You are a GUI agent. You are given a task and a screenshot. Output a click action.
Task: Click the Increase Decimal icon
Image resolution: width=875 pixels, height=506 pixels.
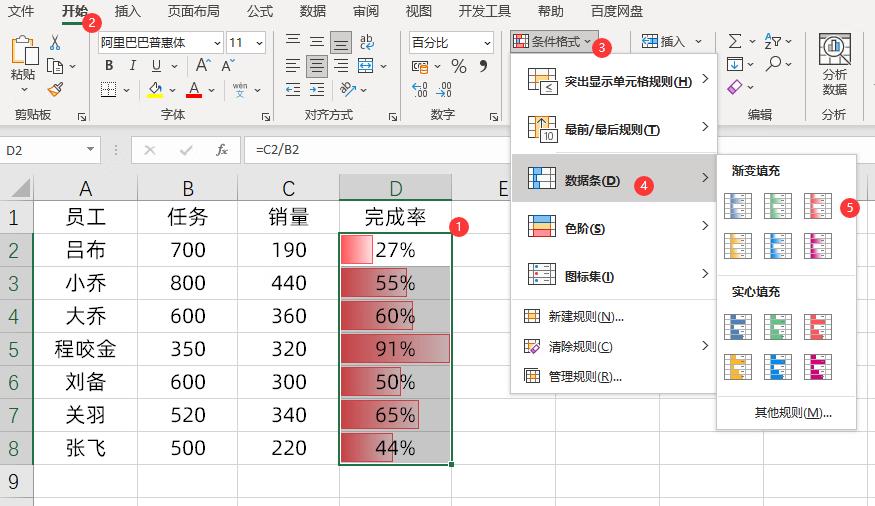pos(419,90)
